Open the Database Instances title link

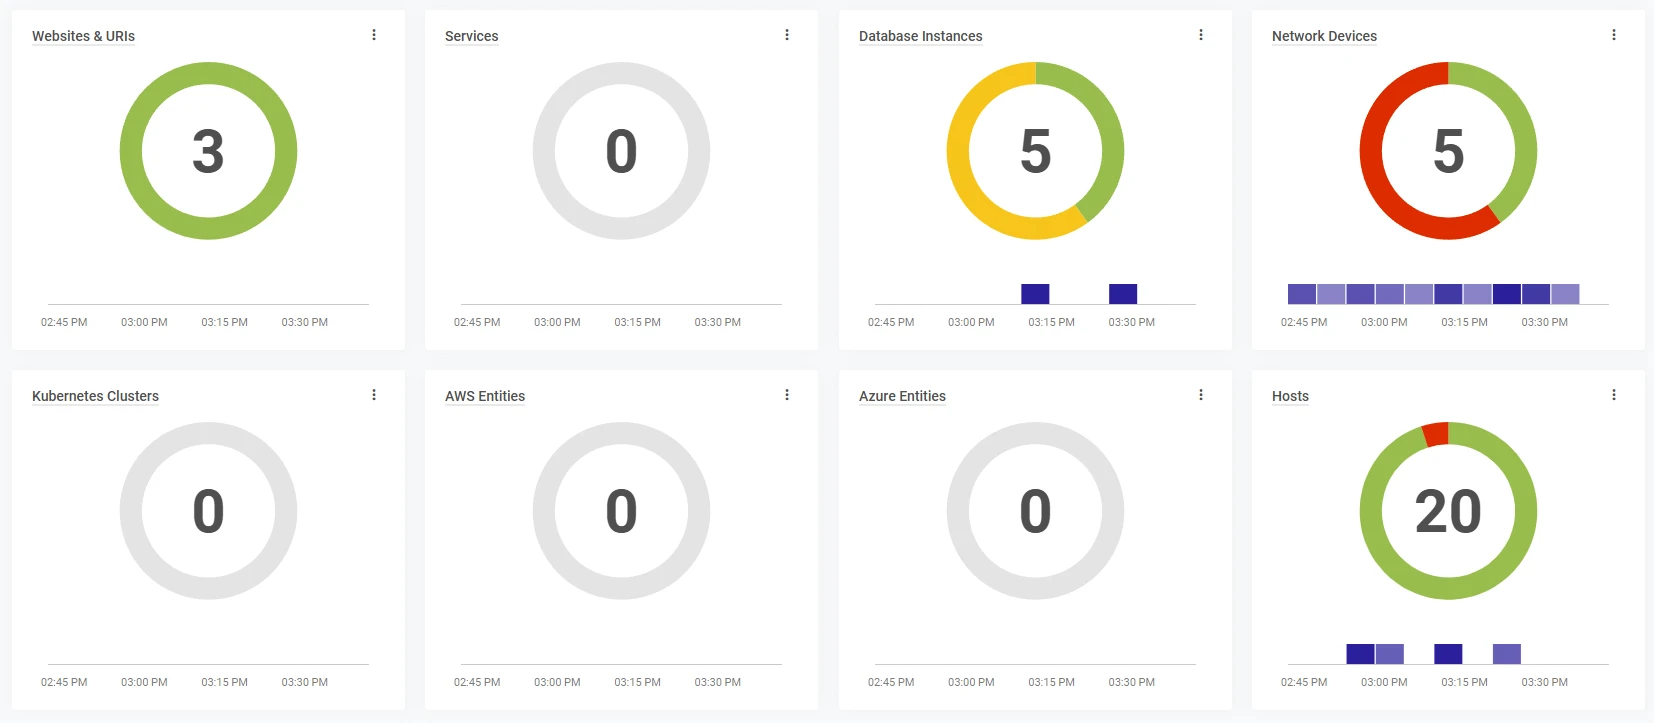[x=920, y=36]
